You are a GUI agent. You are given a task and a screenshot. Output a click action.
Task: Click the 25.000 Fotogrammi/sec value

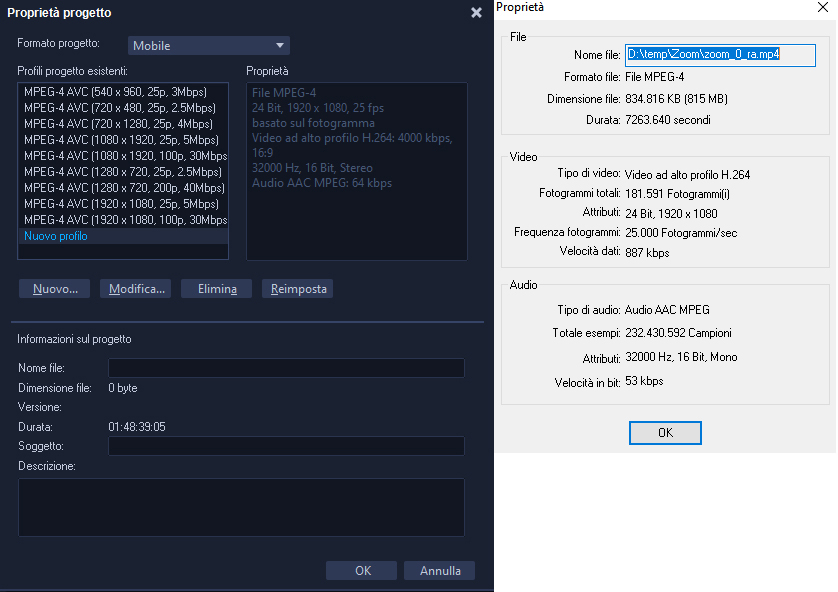point(681,233)
